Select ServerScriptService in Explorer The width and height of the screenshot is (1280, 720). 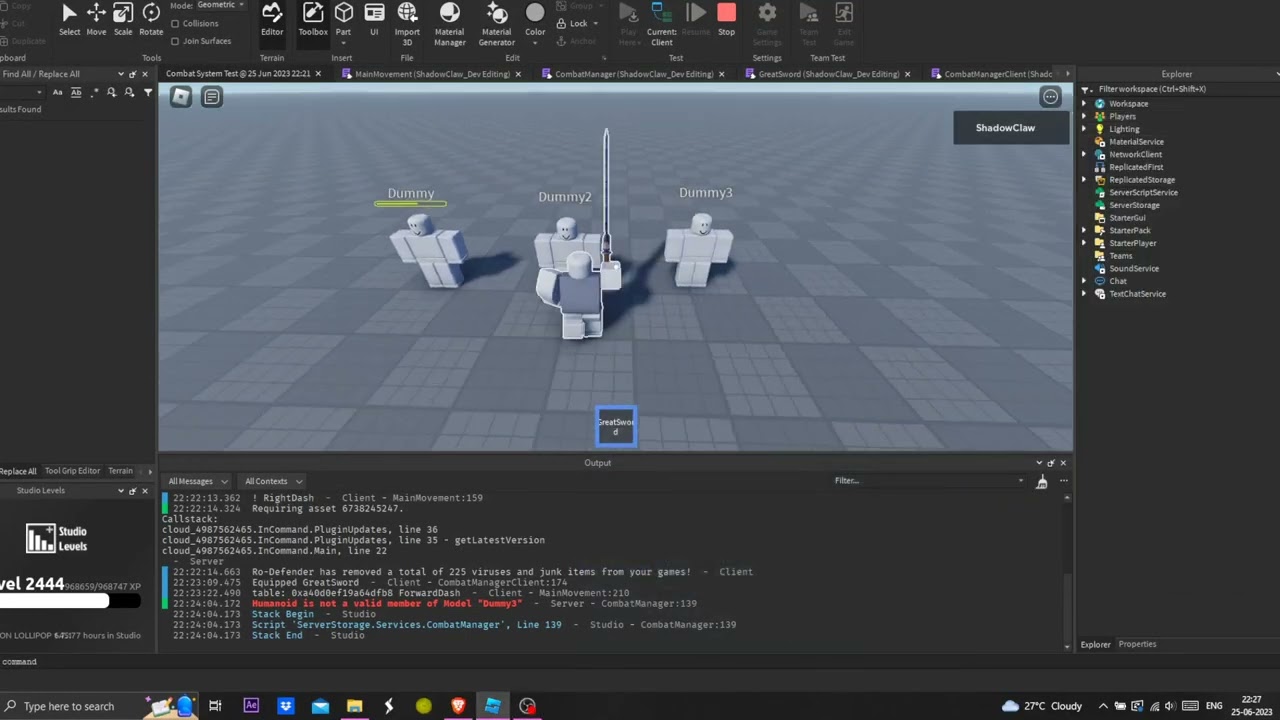click(x=1143, y=192)
